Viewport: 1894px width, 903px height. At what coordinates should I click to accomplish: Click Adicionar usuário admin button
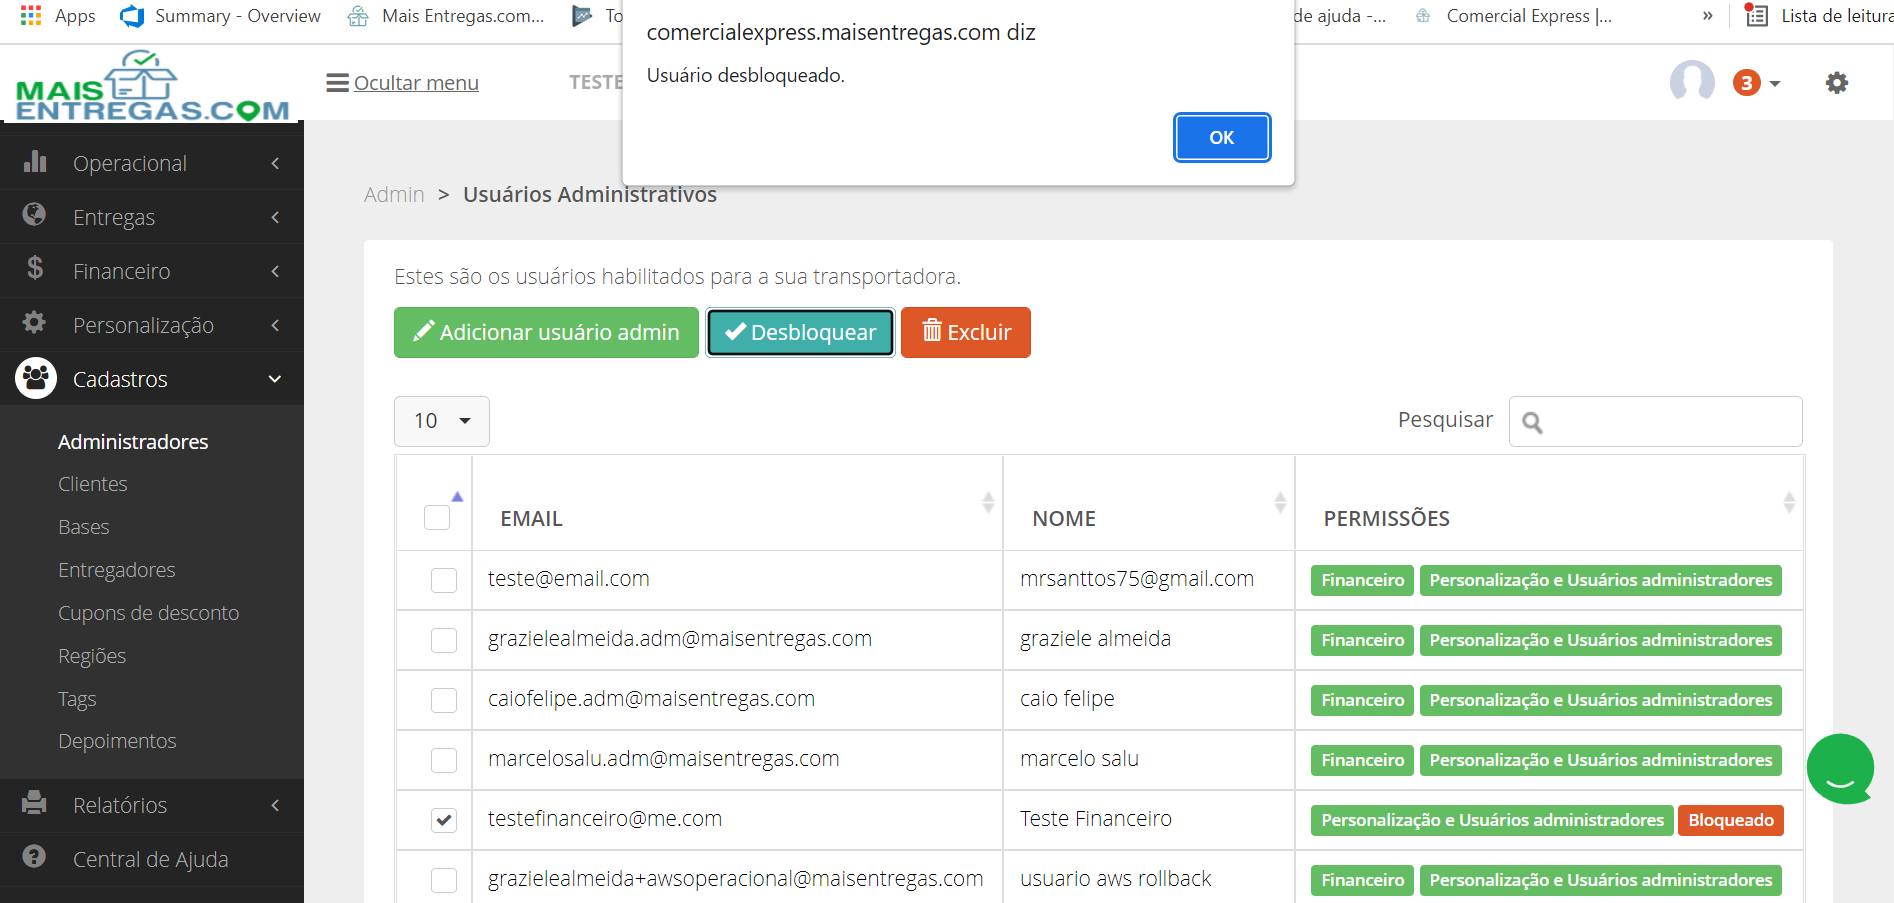pos(546,332)
